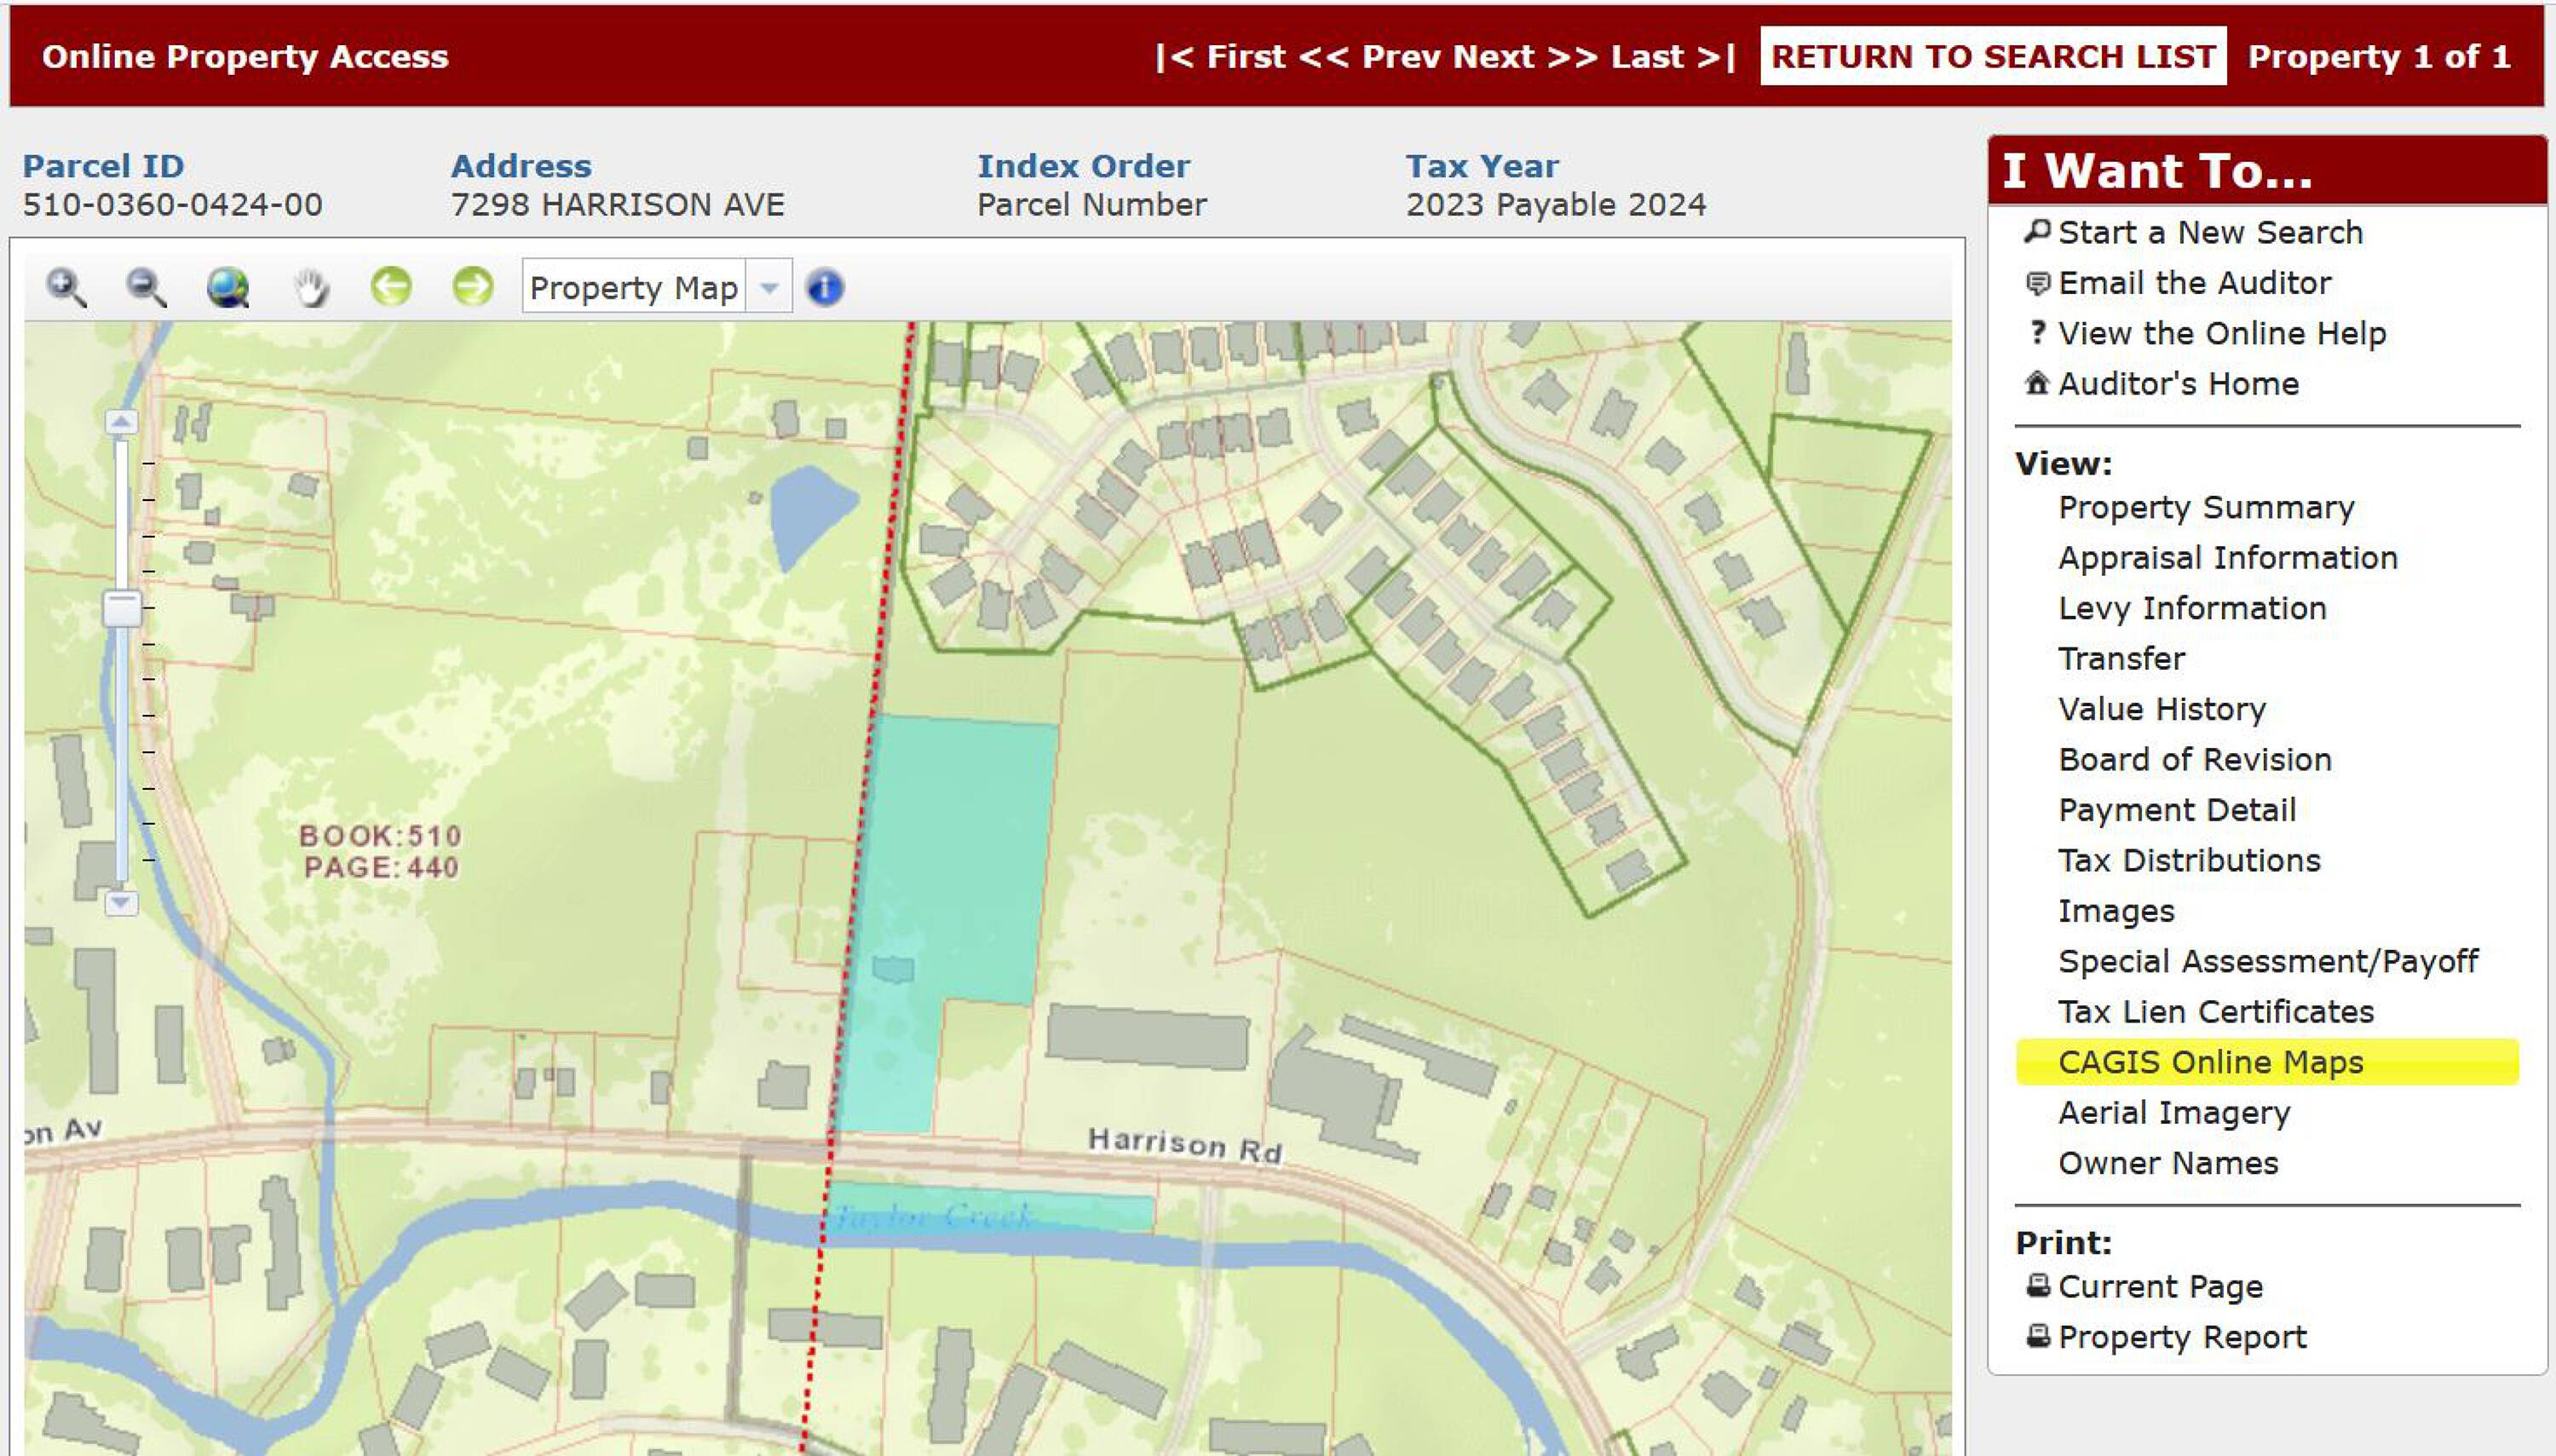Select the pan hand tool
Screen dimensions: 2556x1456
(x=311, y=288)
